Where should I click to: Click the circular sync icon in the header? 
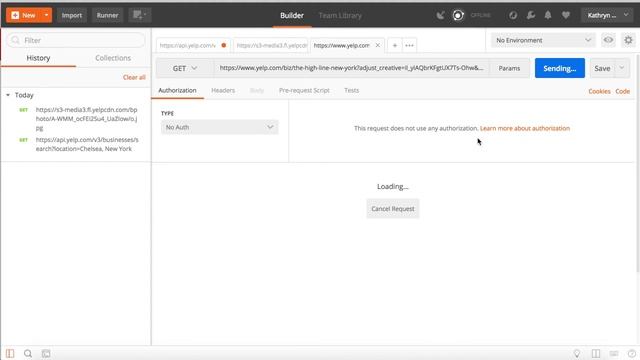point(513,16)
